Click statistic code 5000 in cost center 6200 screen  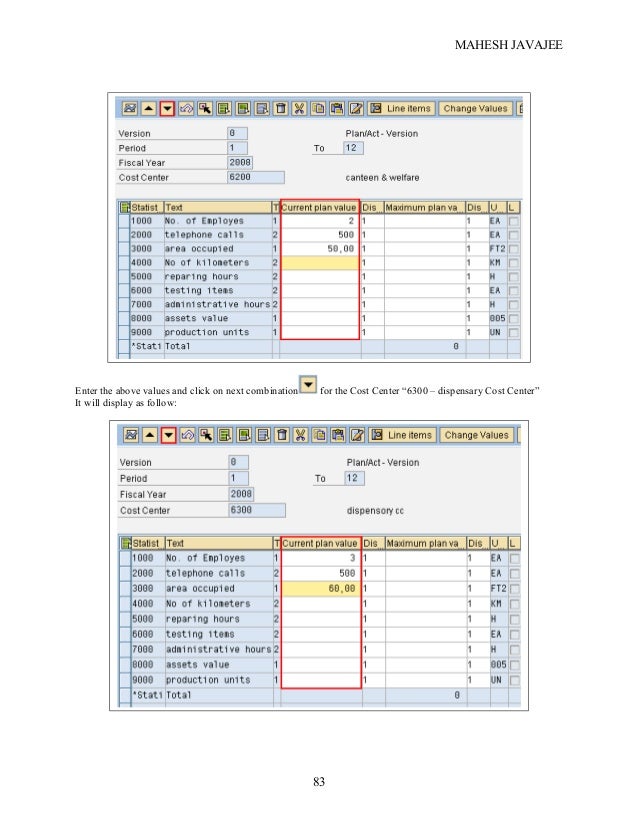(x=141, y=277)
